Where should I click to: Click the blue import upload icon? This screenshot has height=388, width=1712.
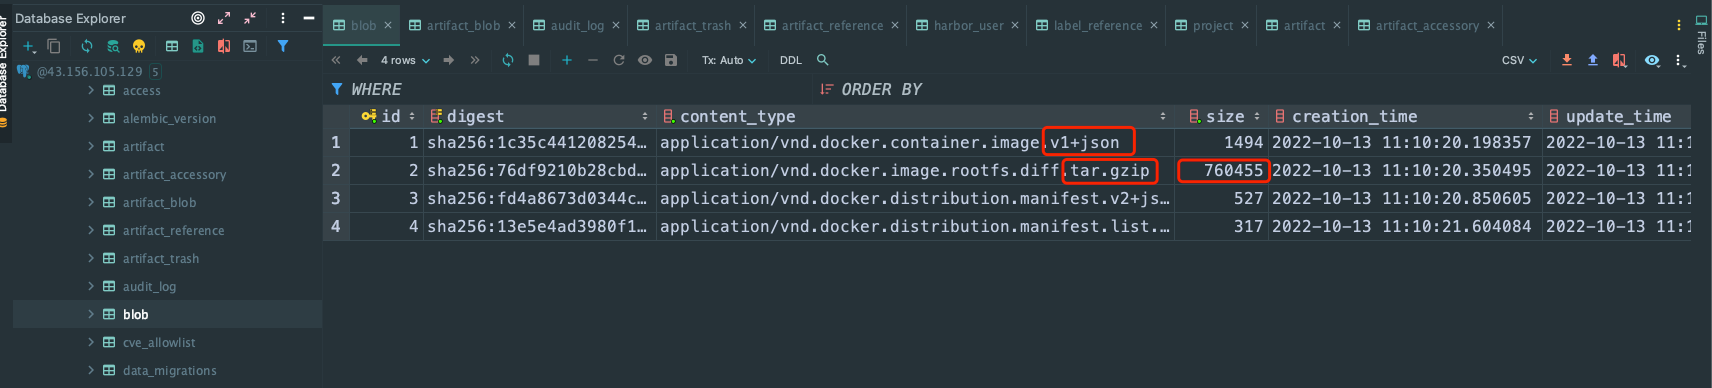pos(1593,60)
